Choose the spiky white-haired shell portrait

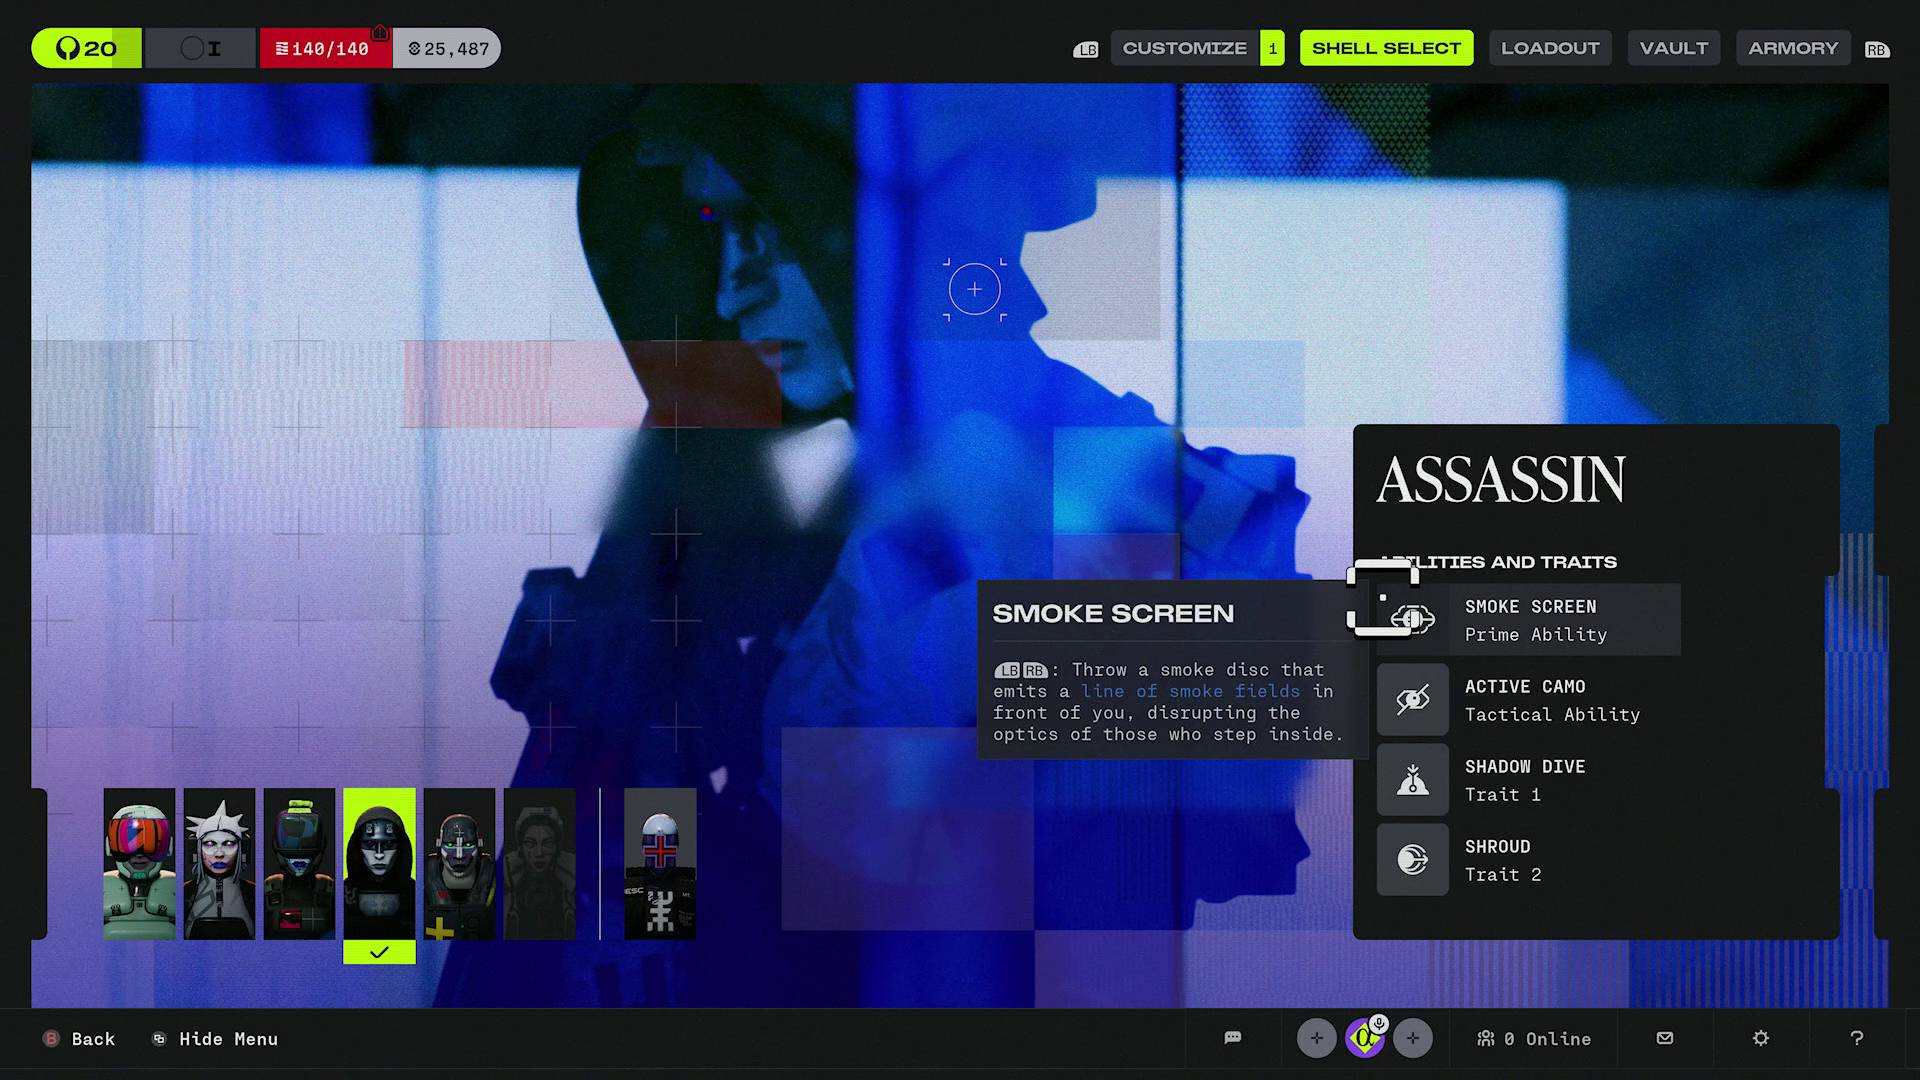click(x=219, y=864)
